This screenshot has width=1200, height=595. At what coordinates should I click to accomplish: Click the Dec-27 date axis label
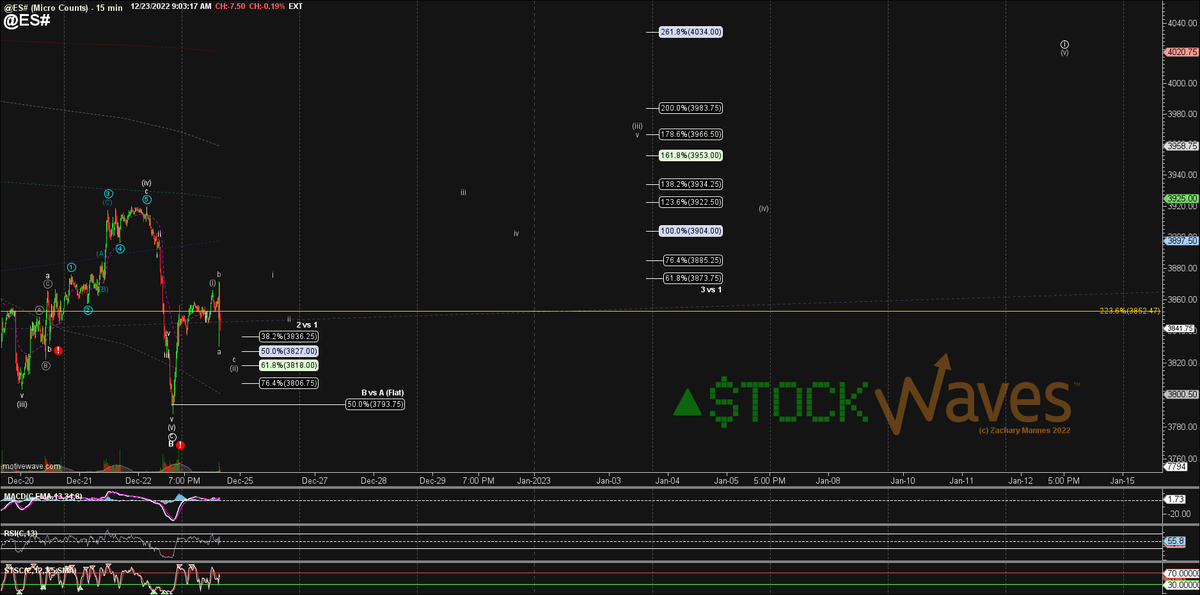316,480
